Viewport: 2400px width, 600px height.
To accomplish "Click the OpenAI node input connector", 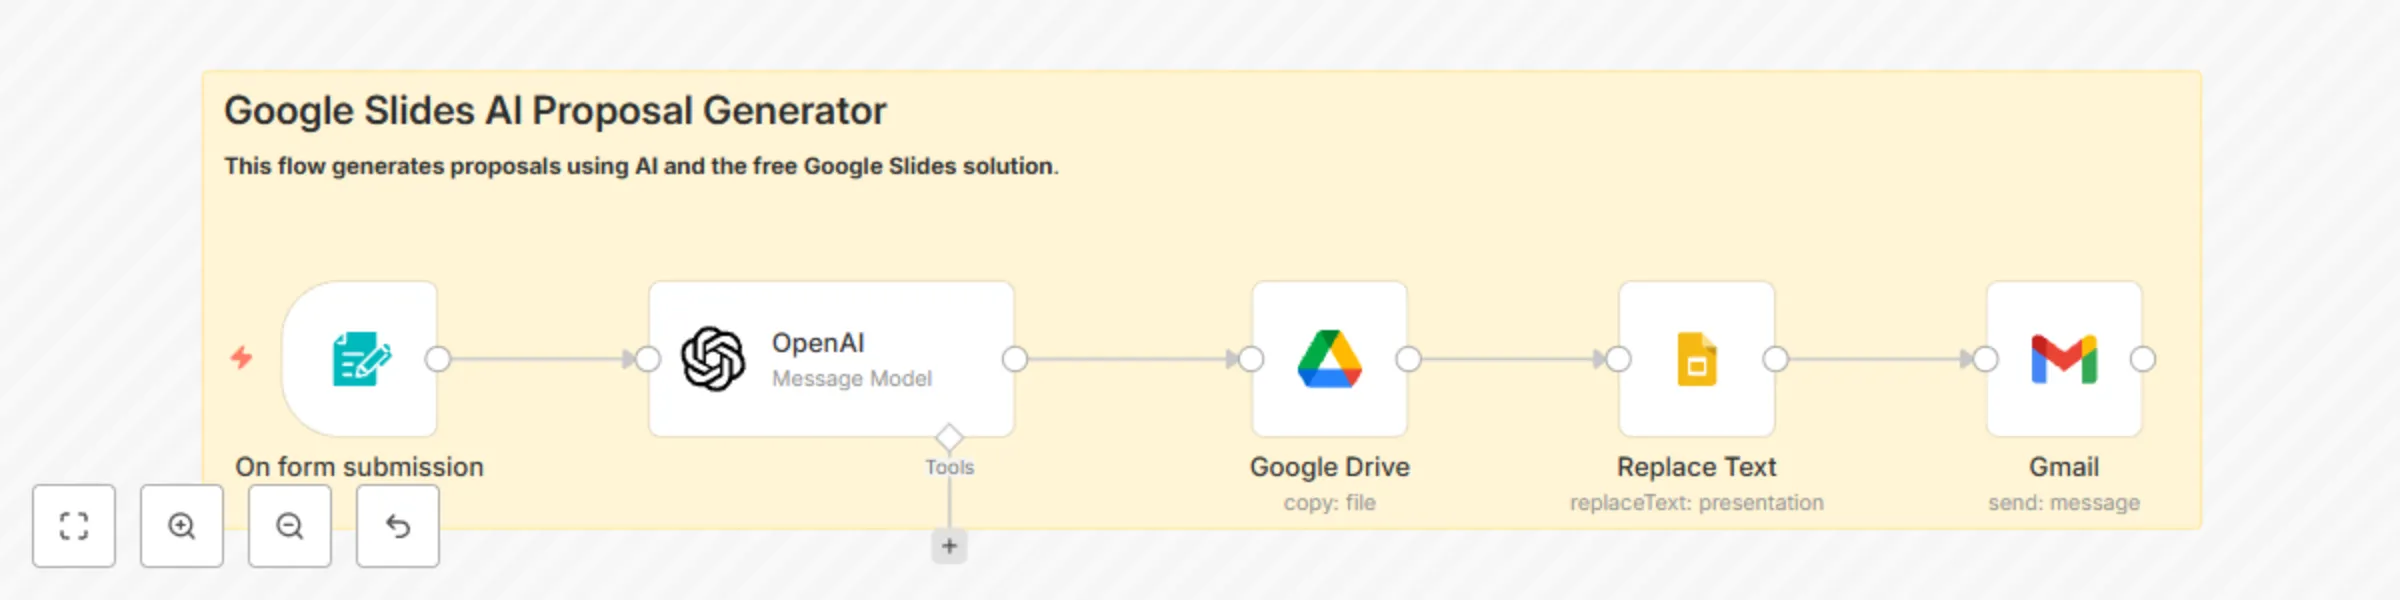I will pyautogui.click(x=648, y=359).
